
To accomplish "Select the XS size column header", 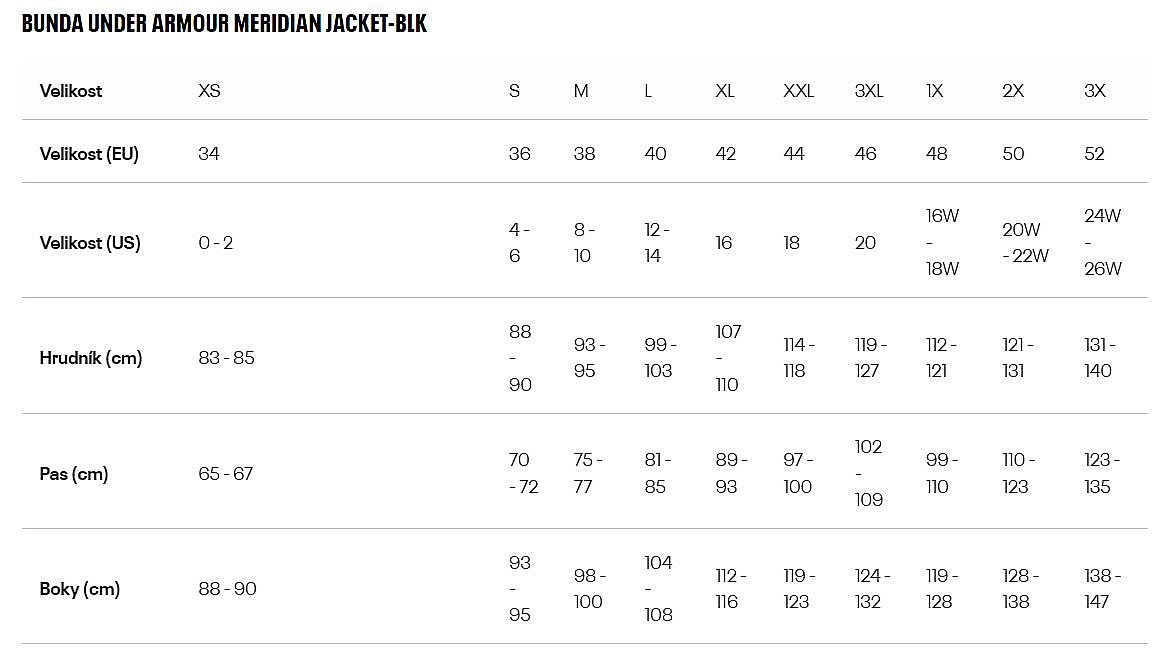I will [209, 91].
